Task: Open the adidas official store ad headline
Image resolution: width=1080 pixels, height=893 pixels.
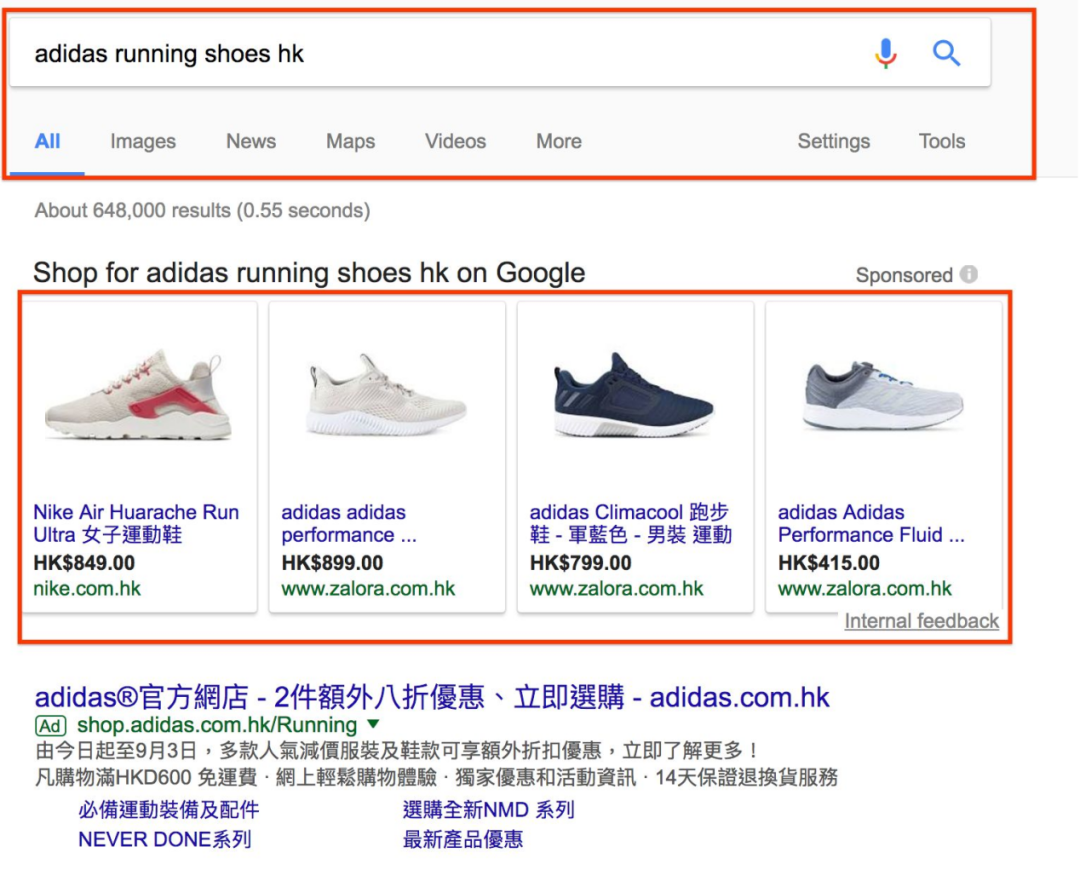Action: (x=432, y=697)
